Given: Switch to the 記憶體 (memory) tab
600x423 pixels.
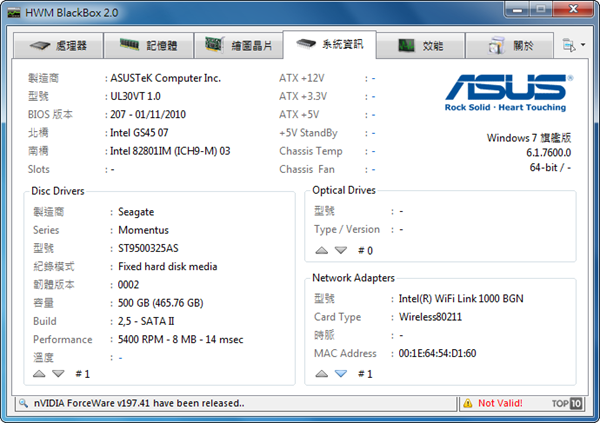Looking at the screenshot, I should 149,46.
